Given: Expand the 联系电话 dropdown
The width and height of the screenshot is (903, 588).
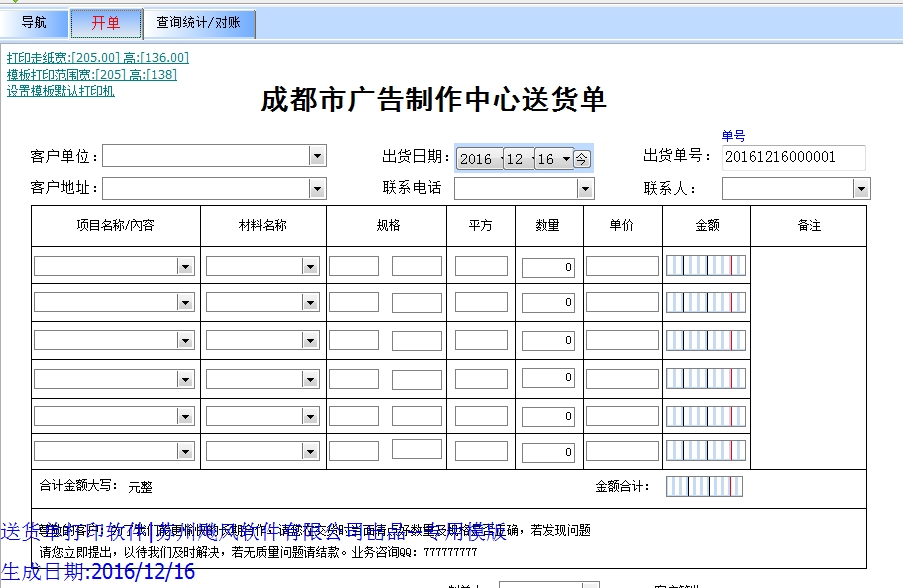Looking at the screenshot, I should (585, 188).
